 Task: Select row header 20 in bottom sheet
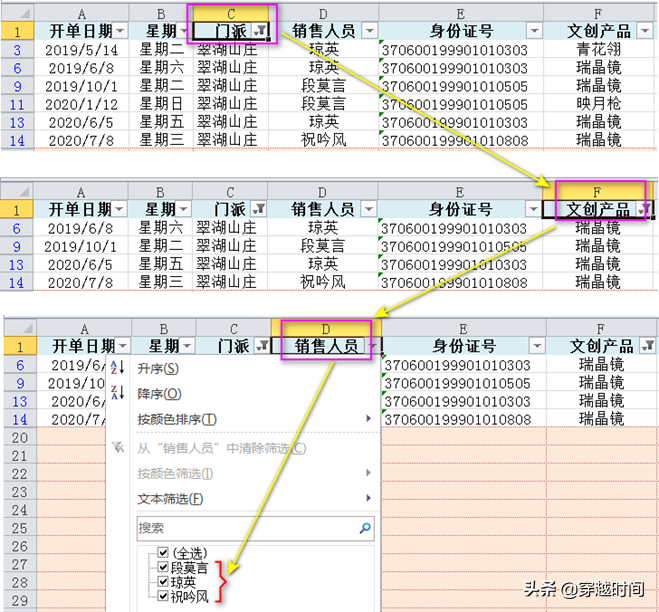(x=20, y=437)
